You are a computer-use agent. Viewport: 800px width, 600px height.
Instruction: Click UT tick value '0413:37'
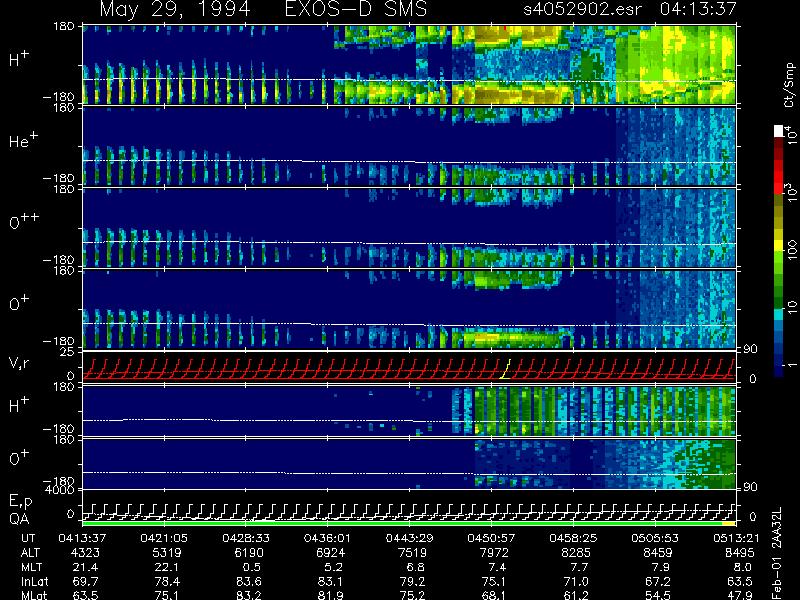click(82, 538)
